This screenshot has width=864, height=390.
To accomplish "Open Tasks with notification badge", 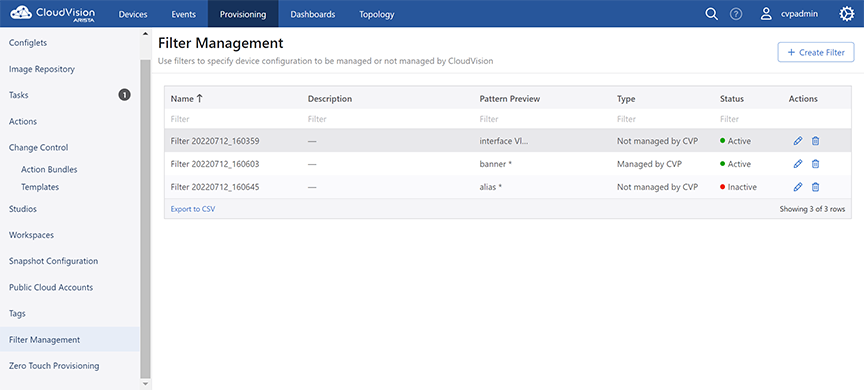I will 70,95.
